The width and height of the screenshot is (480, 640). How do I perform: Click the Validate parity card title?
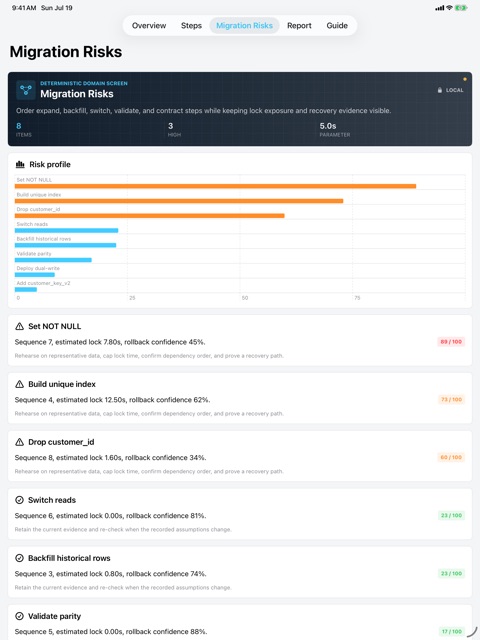(54, 616)
